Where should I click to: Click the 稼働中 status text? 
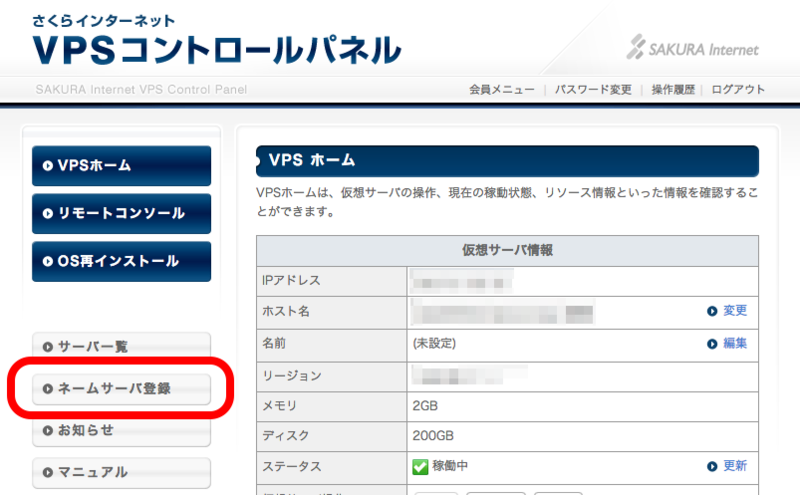coord(450,466)
